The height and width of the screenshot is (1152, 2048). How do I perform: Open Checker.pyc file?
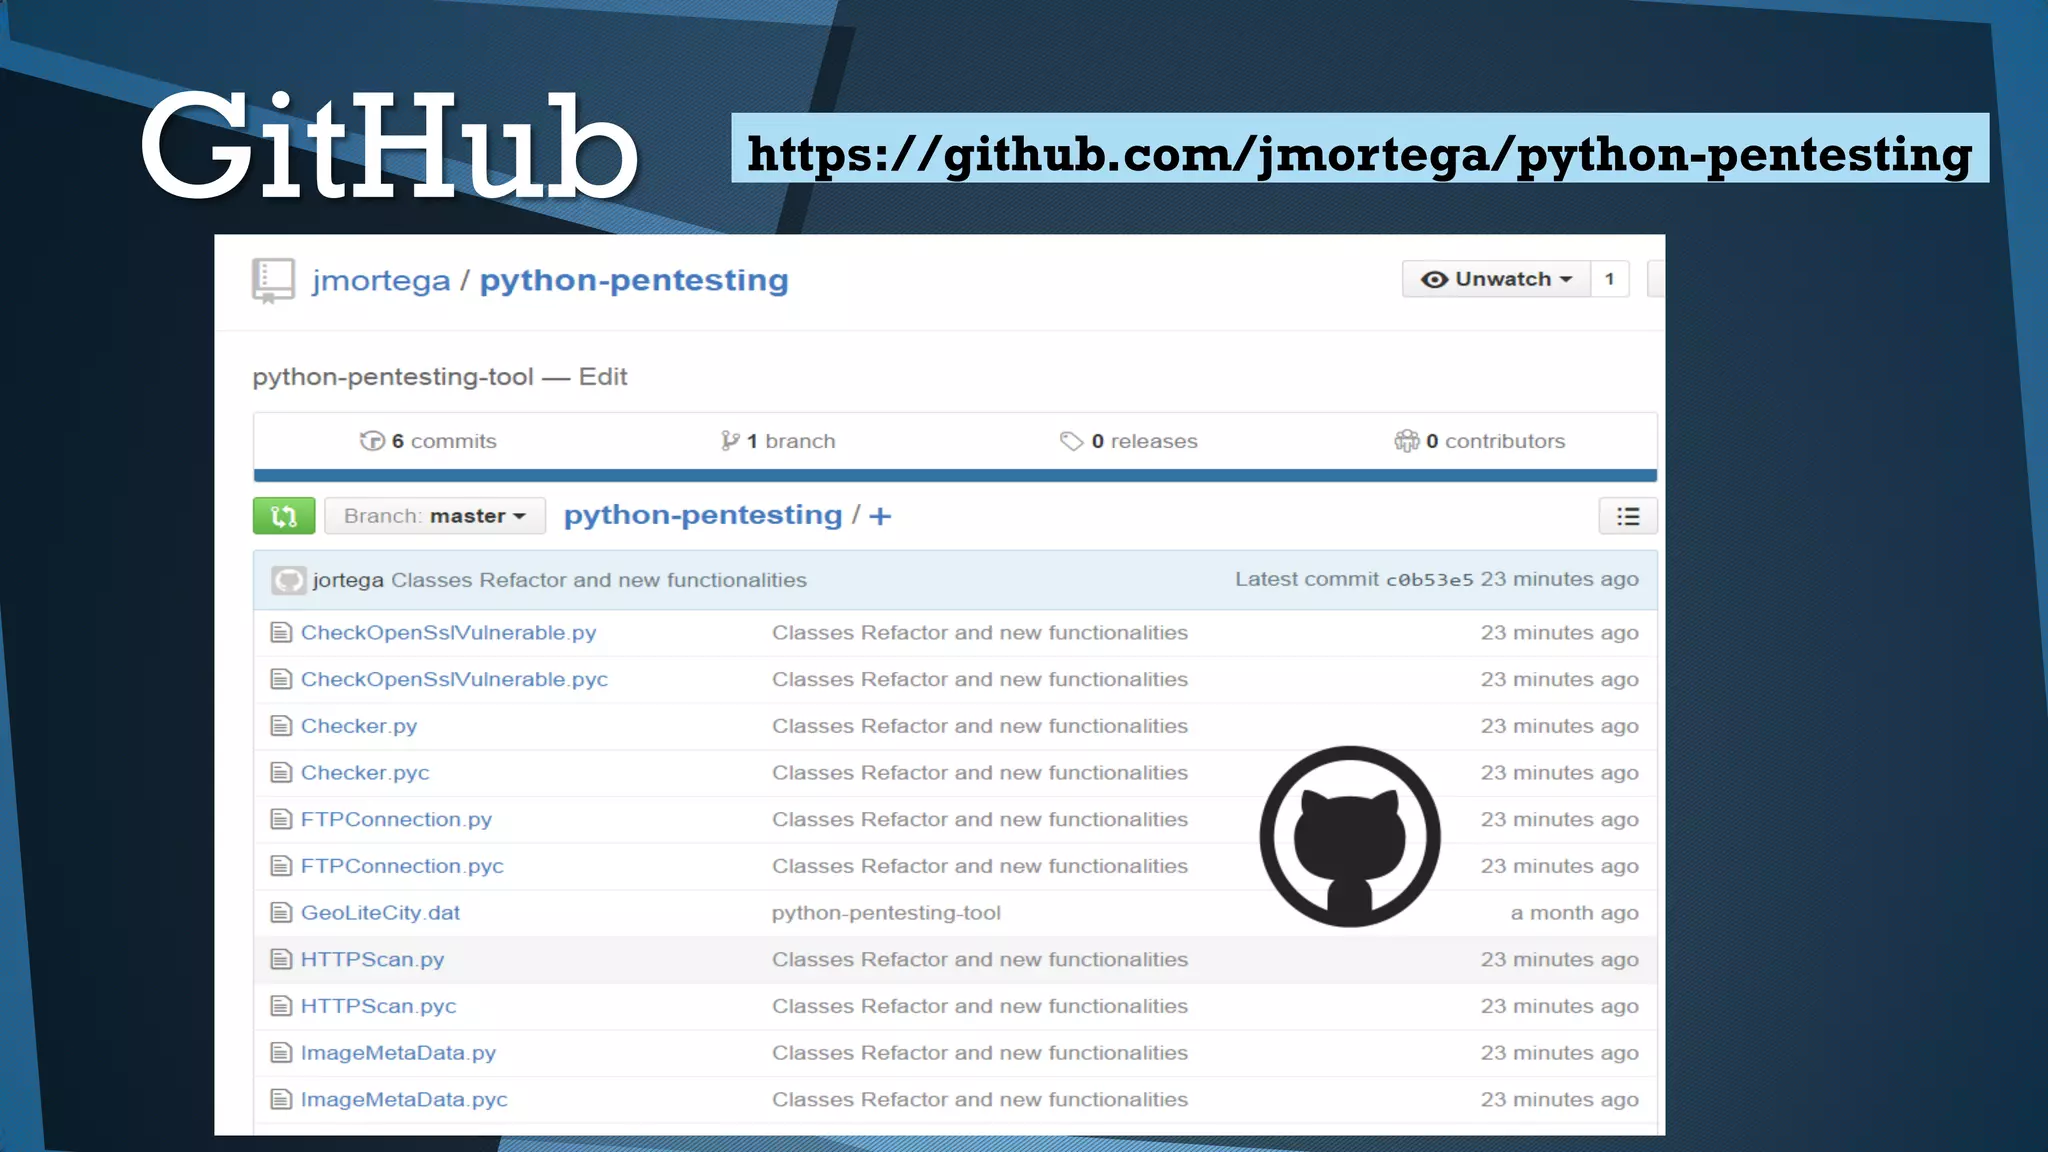click(x=365, y=773)
